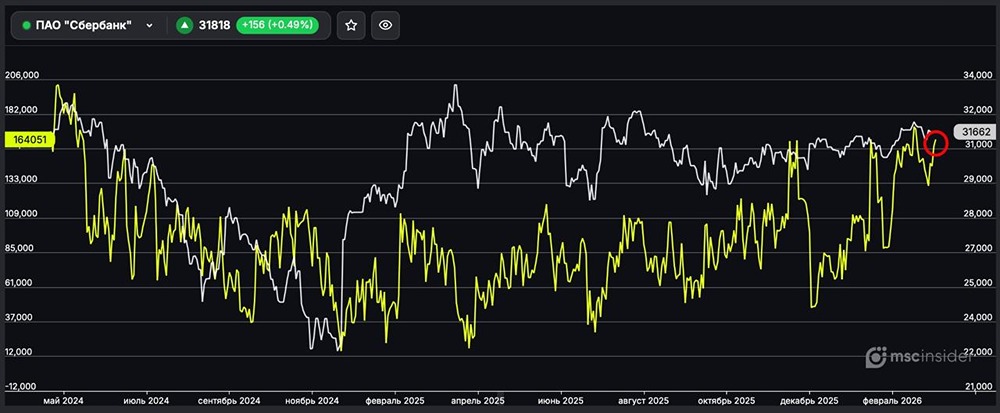Click the 29,000 right axis value
This screenshot has height=413, width=1000.
coord(977,179)
